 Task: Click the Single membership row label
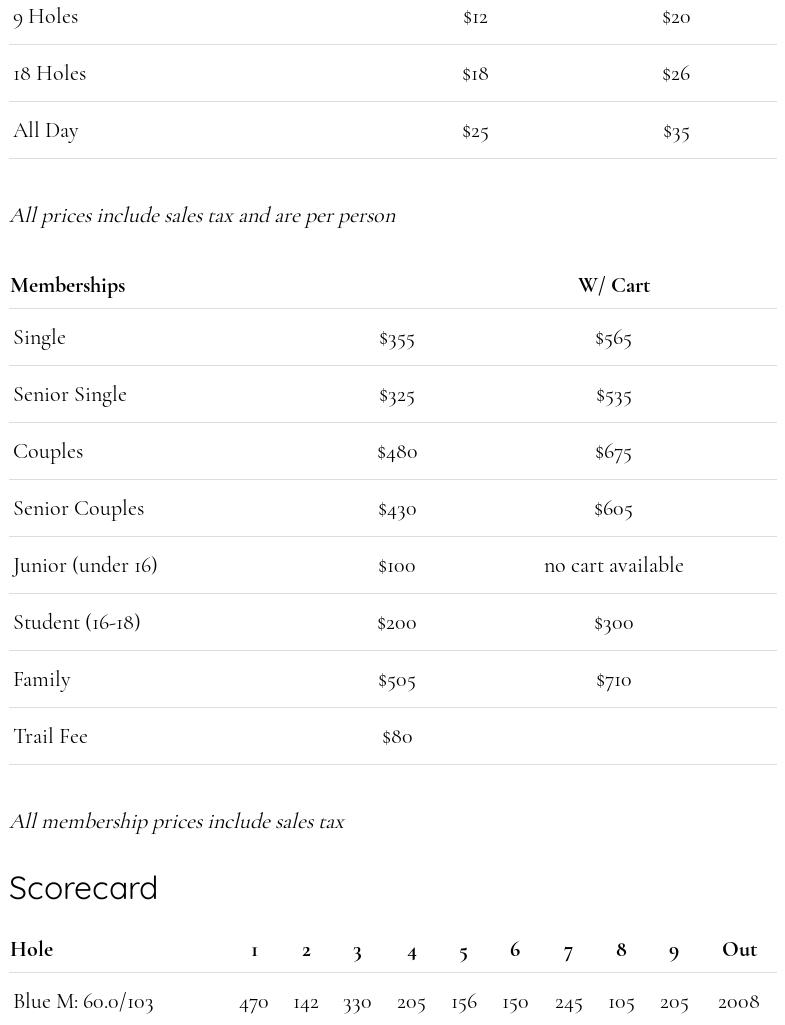click(x=40, y=338)
